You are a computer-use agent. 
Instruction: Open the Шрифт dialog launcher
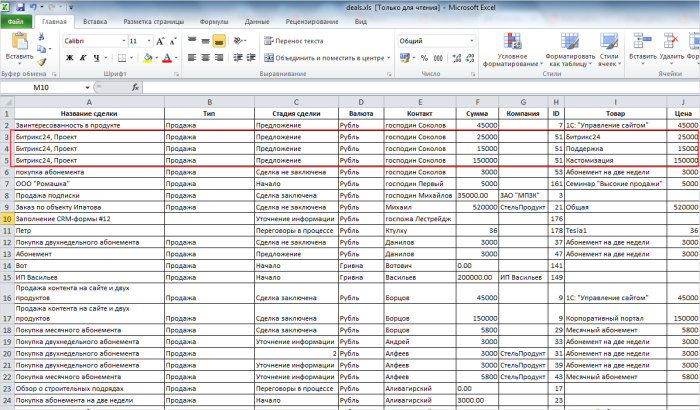176,74
